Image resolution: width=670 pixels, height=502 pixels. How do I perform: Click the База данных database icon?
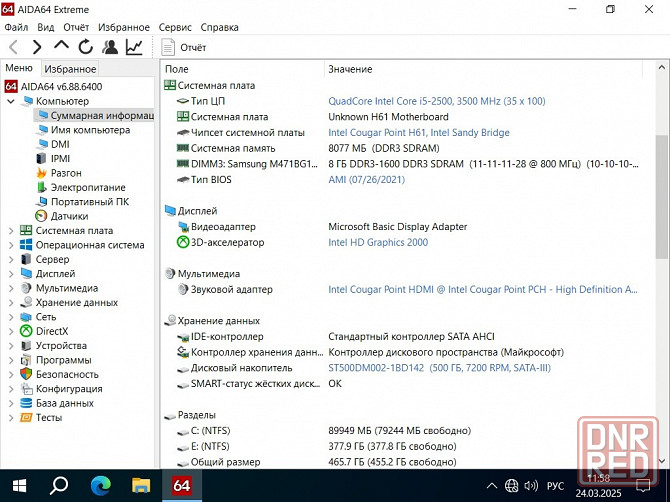[x=26, y=403]
